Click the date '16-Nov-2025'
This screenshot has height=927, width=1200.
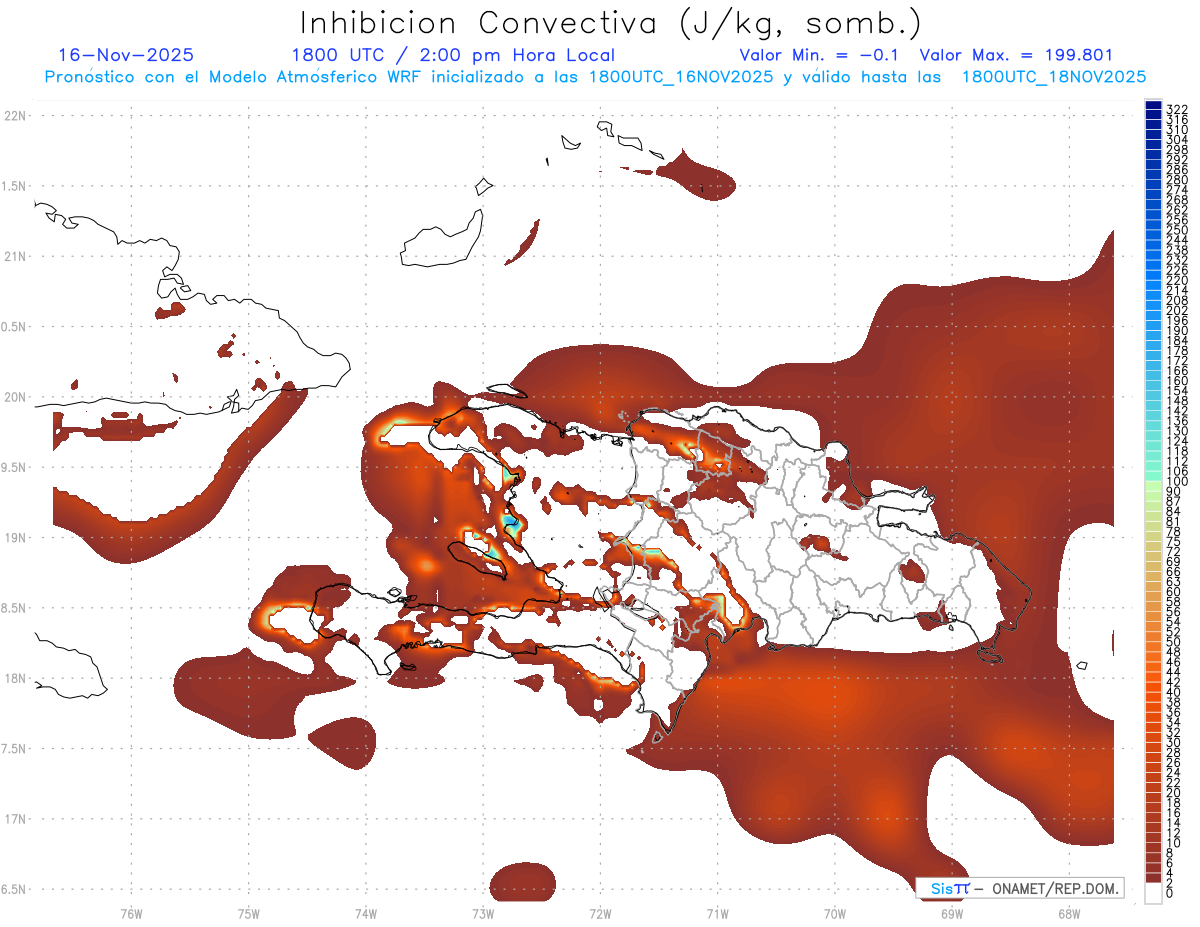126,55
